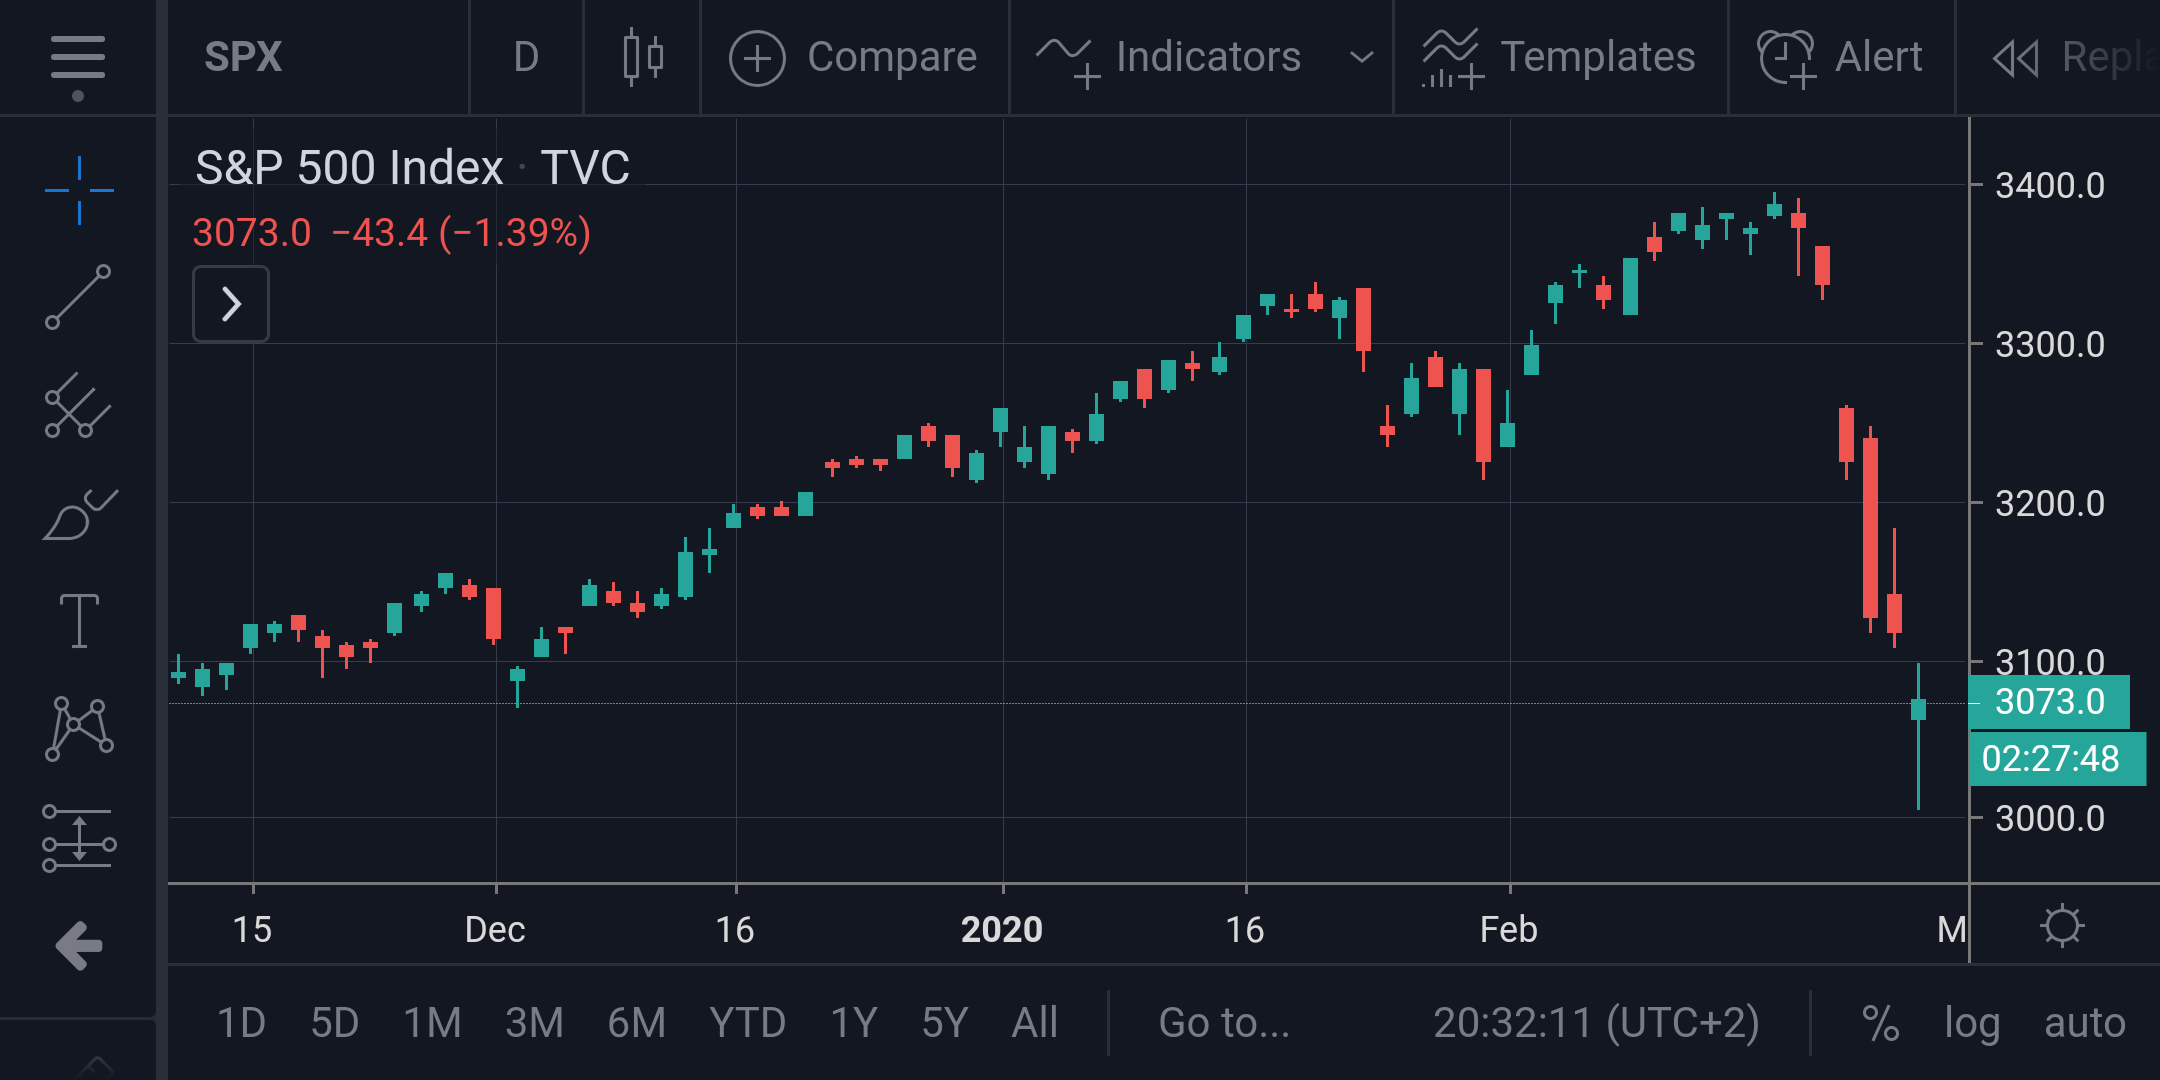Choose the pitchfork drawing tool
2160x1080 pixels.
tap(78, 406)
